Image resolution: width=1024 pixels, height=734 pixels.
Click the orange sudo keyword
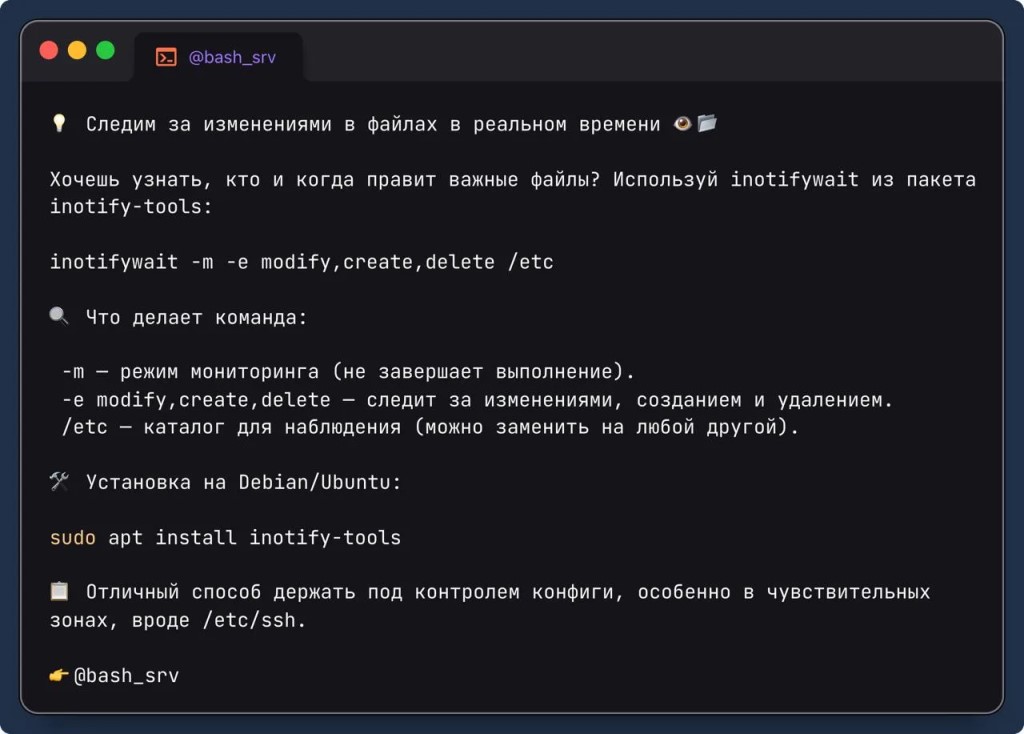tap(72, 537)
